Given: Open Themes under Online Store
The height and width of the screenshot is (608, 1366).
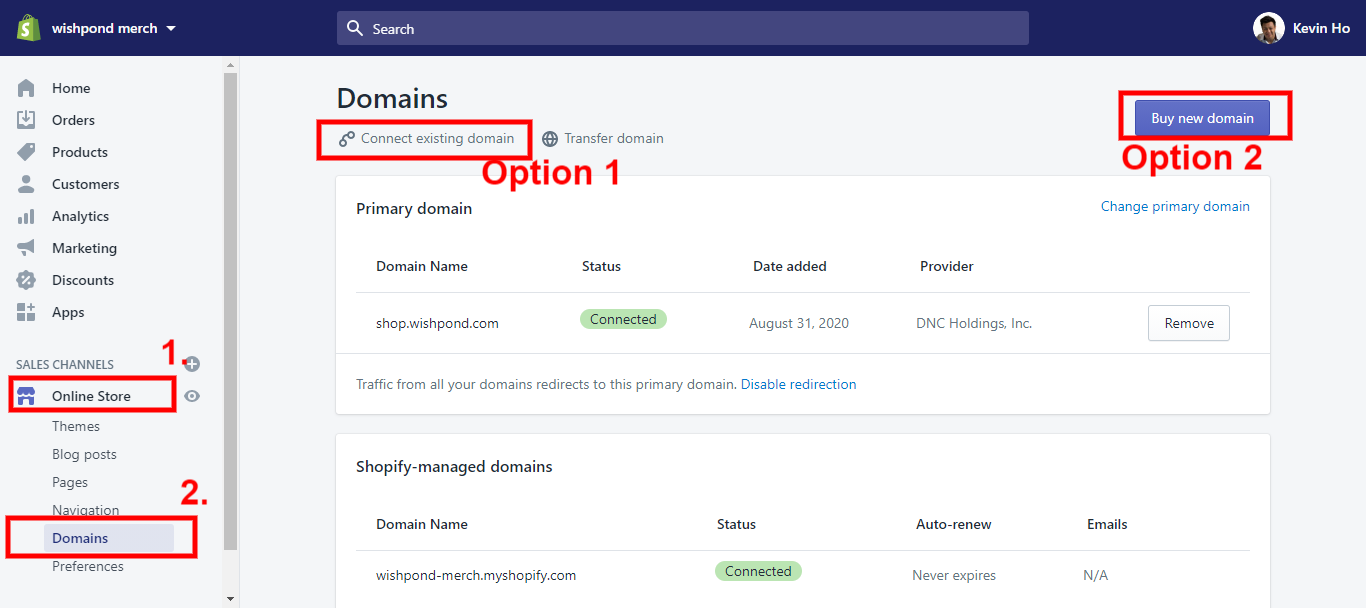Looking at the screenshot, I should pos(76,426).
